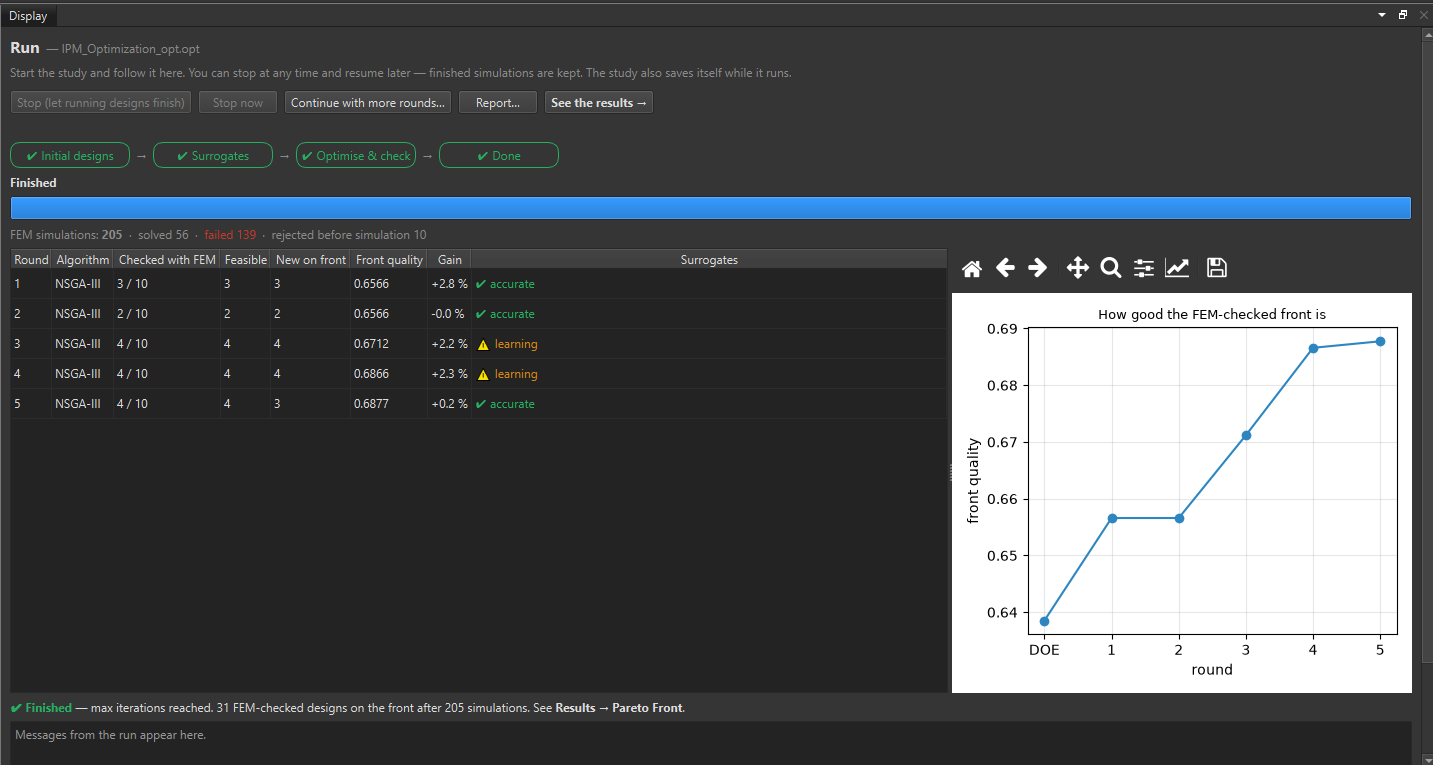Select the Done step pill
Viewport: 1433px width, 765px height.
click(x=499, y=156)
